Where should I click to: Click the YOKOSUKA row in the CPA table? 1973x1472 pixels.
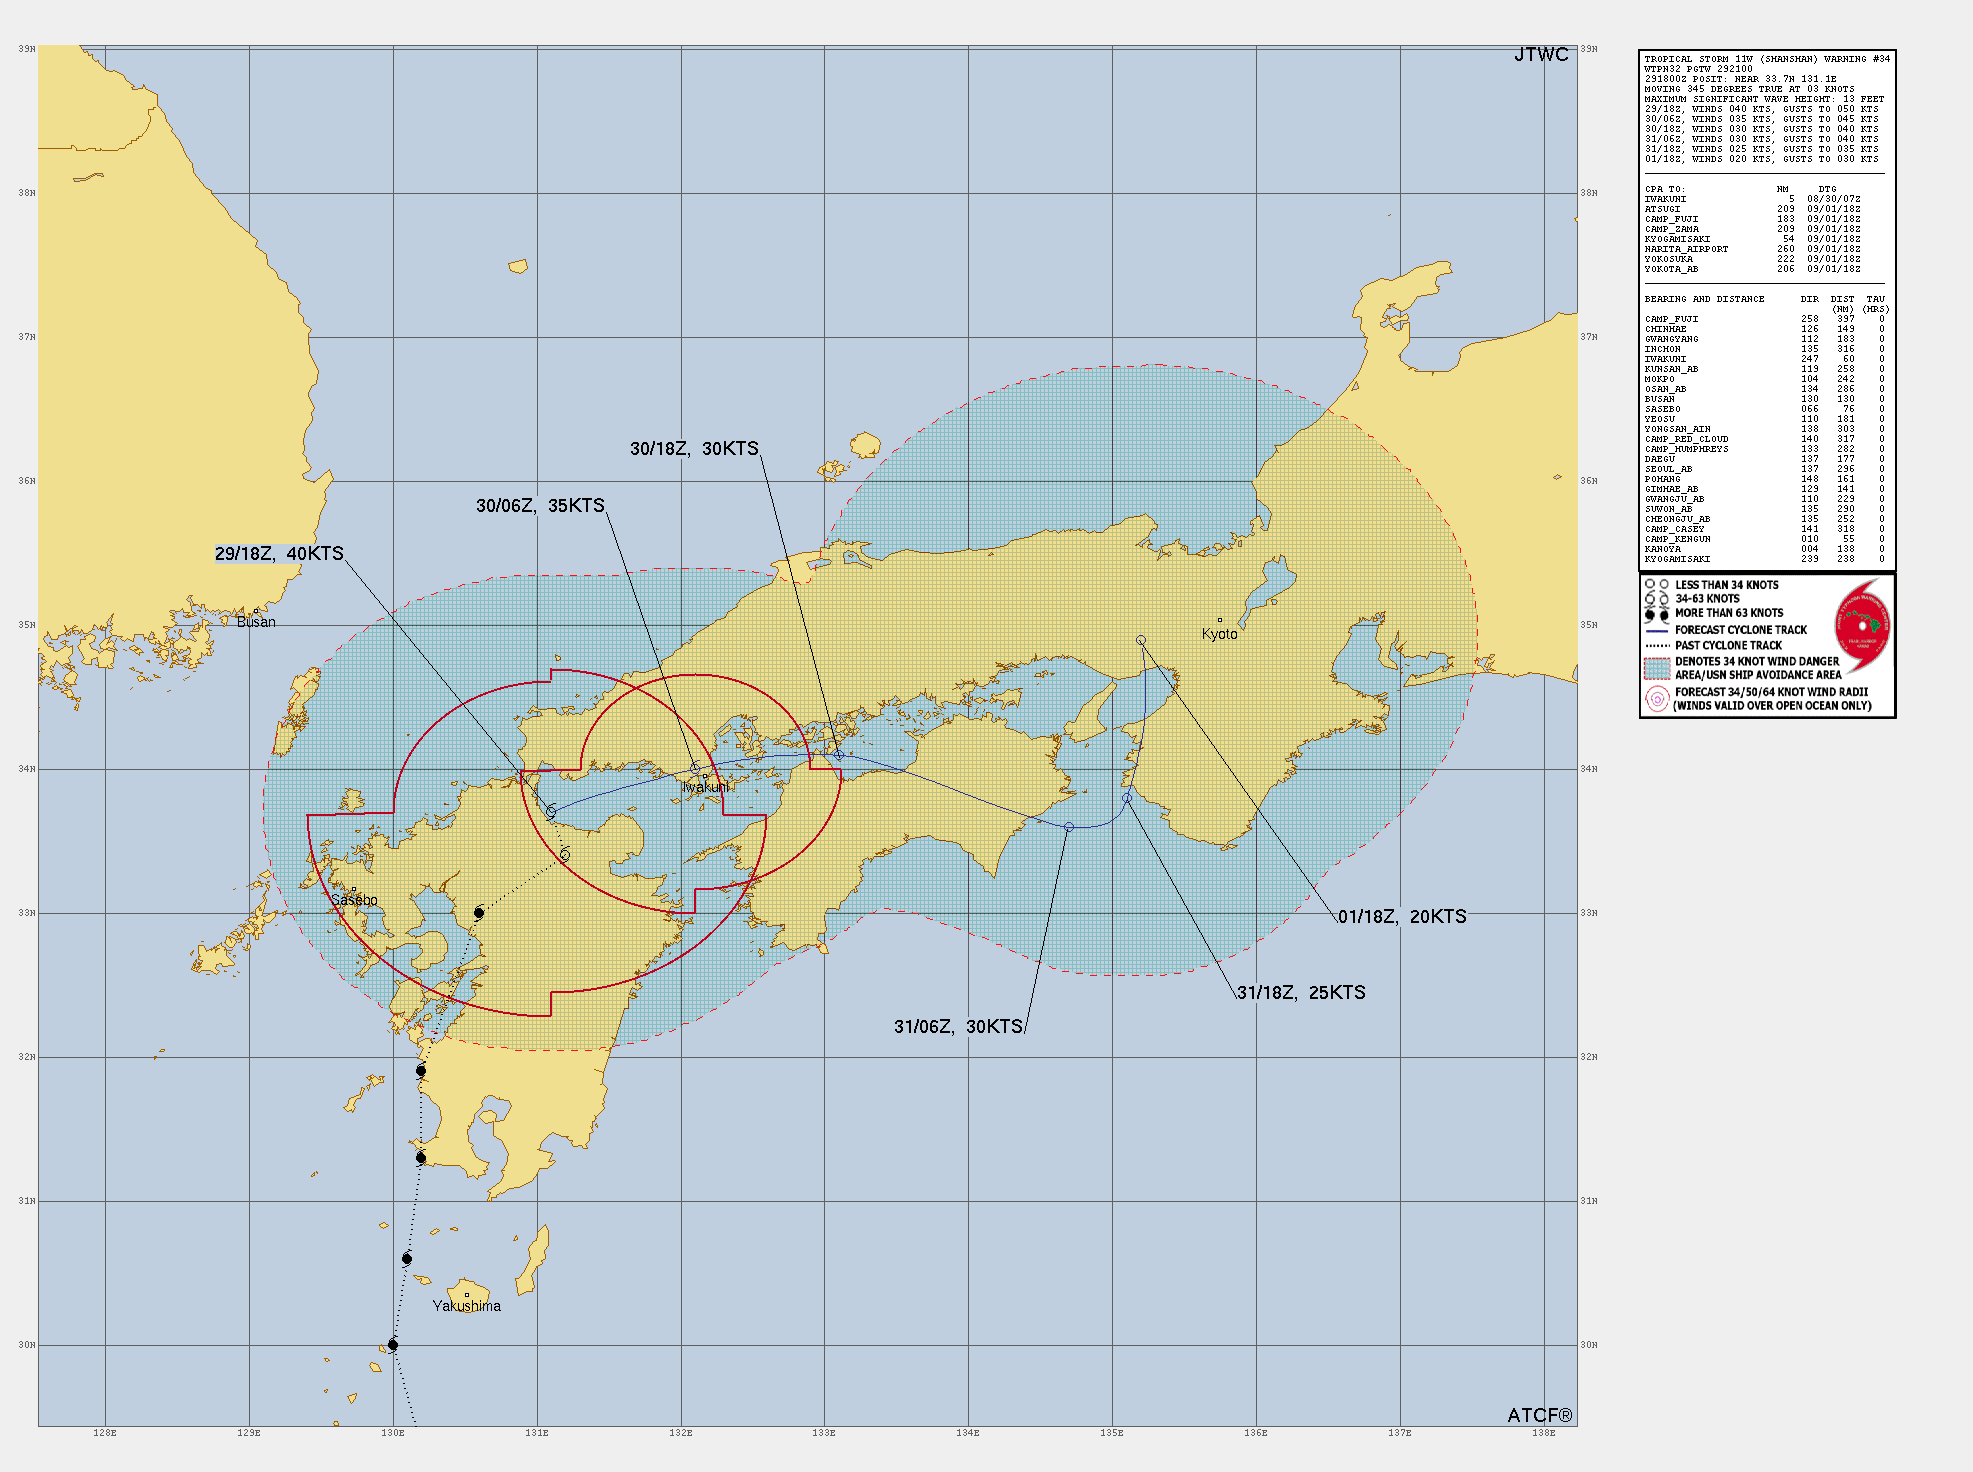1752,259
